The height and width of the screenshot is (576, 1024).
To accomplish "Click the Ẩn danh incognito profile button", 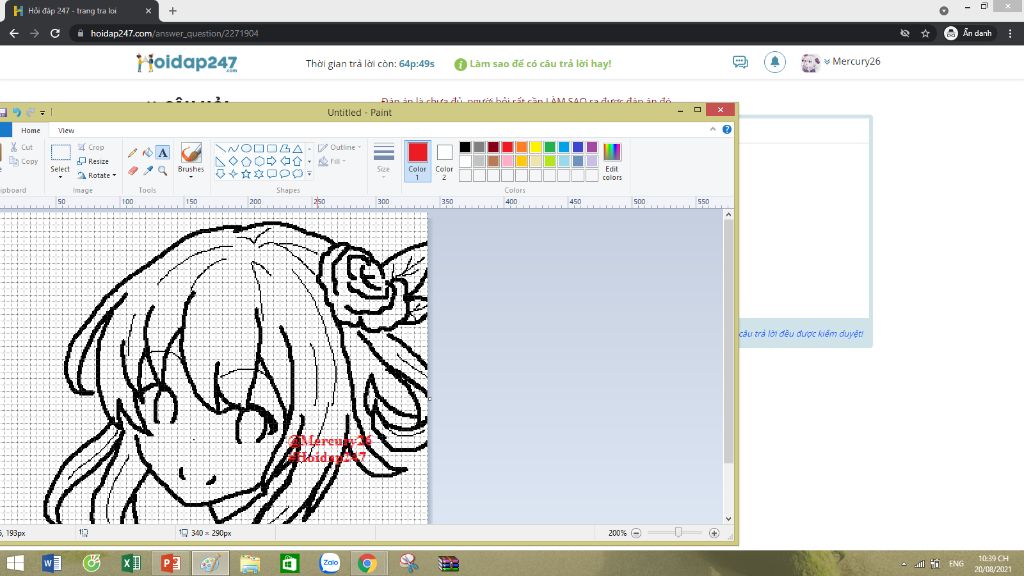I will [968, 33].
